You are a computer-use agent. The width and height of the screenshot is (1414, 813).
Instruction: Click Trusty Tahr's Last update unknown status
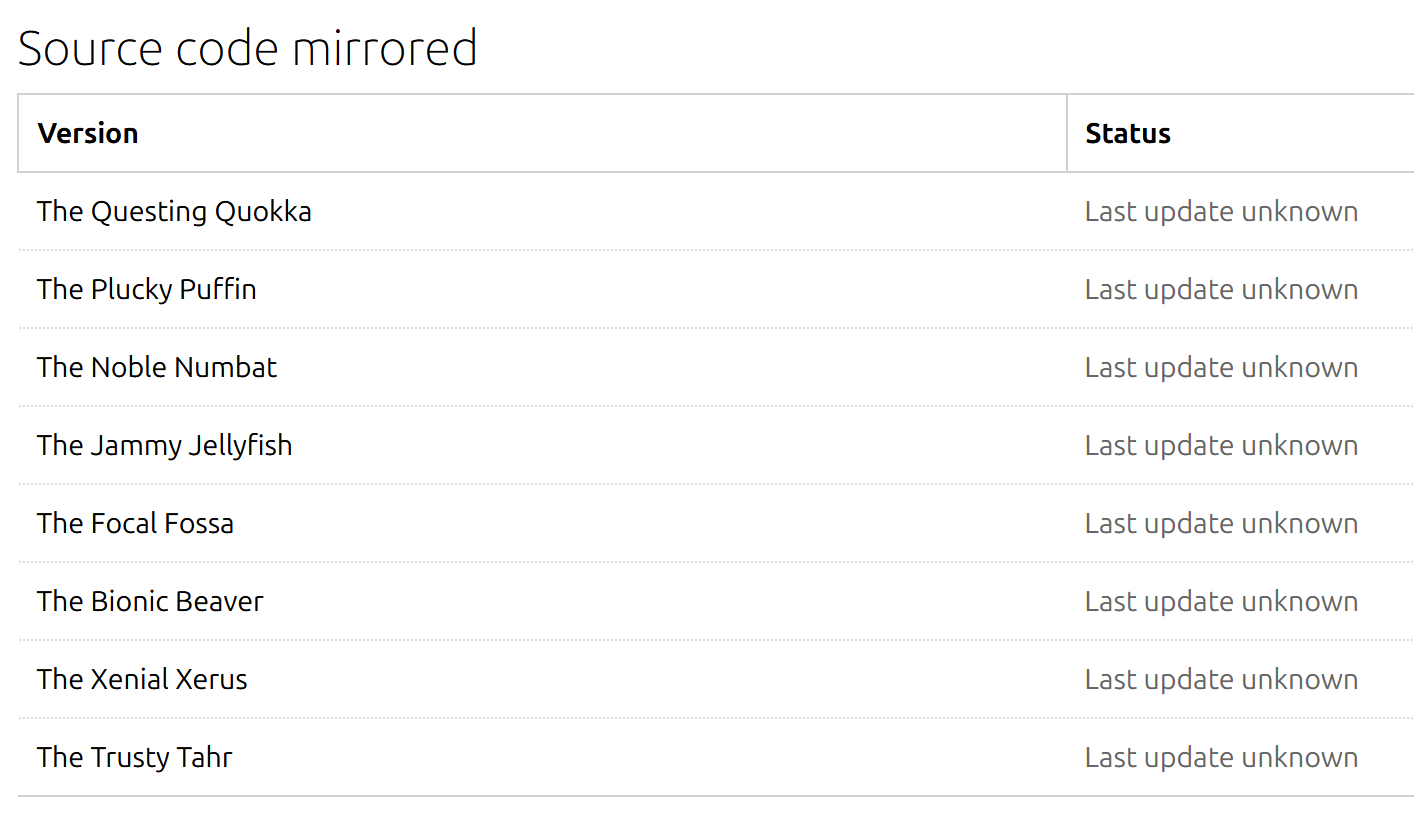[x=1221, y=757]
